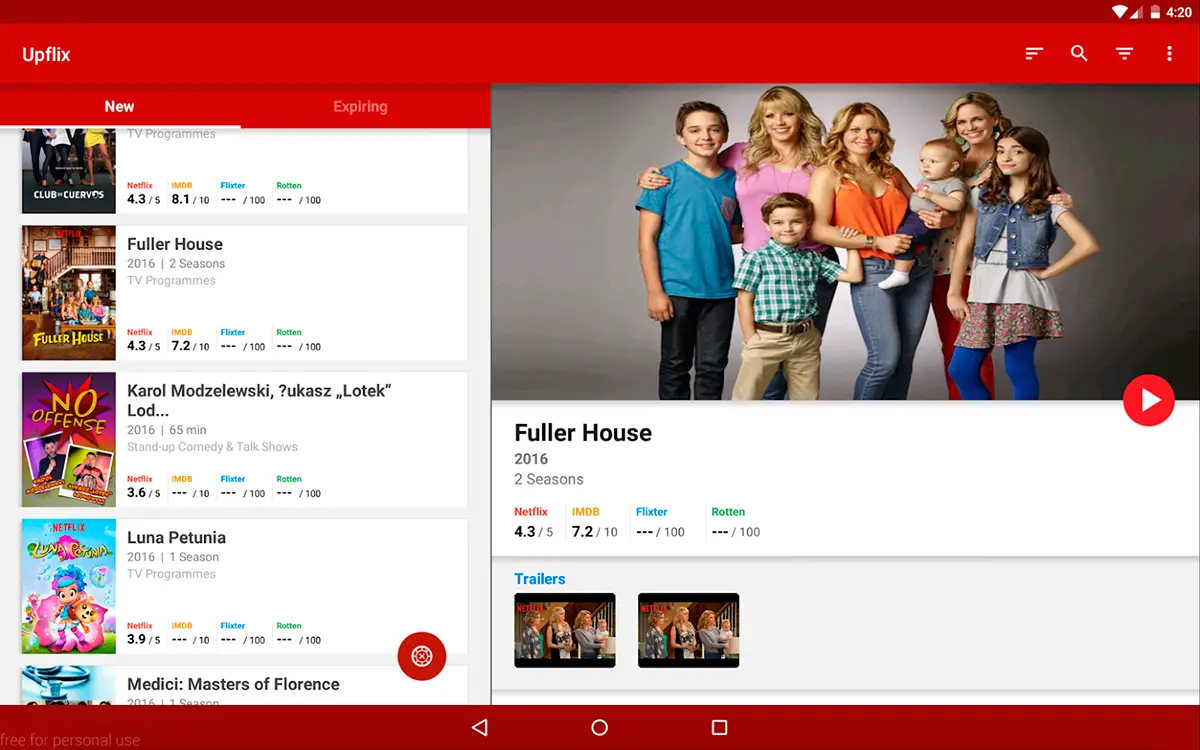Image resolution: width=1200 pixels, height=750 pixels.
Task: Tap '2 Seasons' text in detail panel
Action: click(x=549, y=479)
